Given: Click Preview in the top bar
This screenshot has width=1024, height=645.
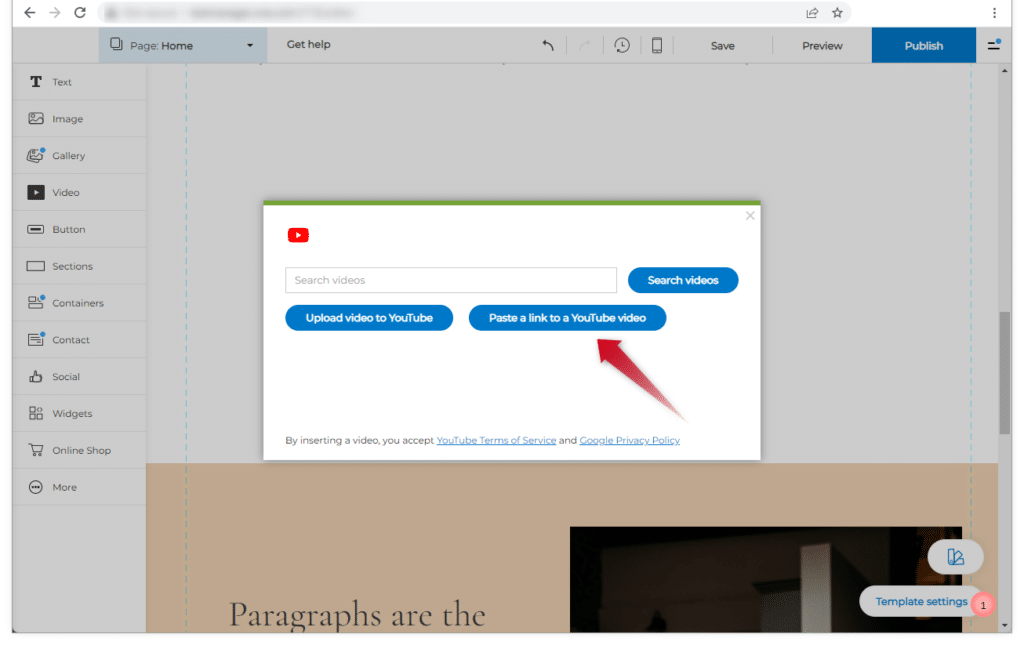Looking at the screenshot, I should pyautogui.click(x=822, y=45).
